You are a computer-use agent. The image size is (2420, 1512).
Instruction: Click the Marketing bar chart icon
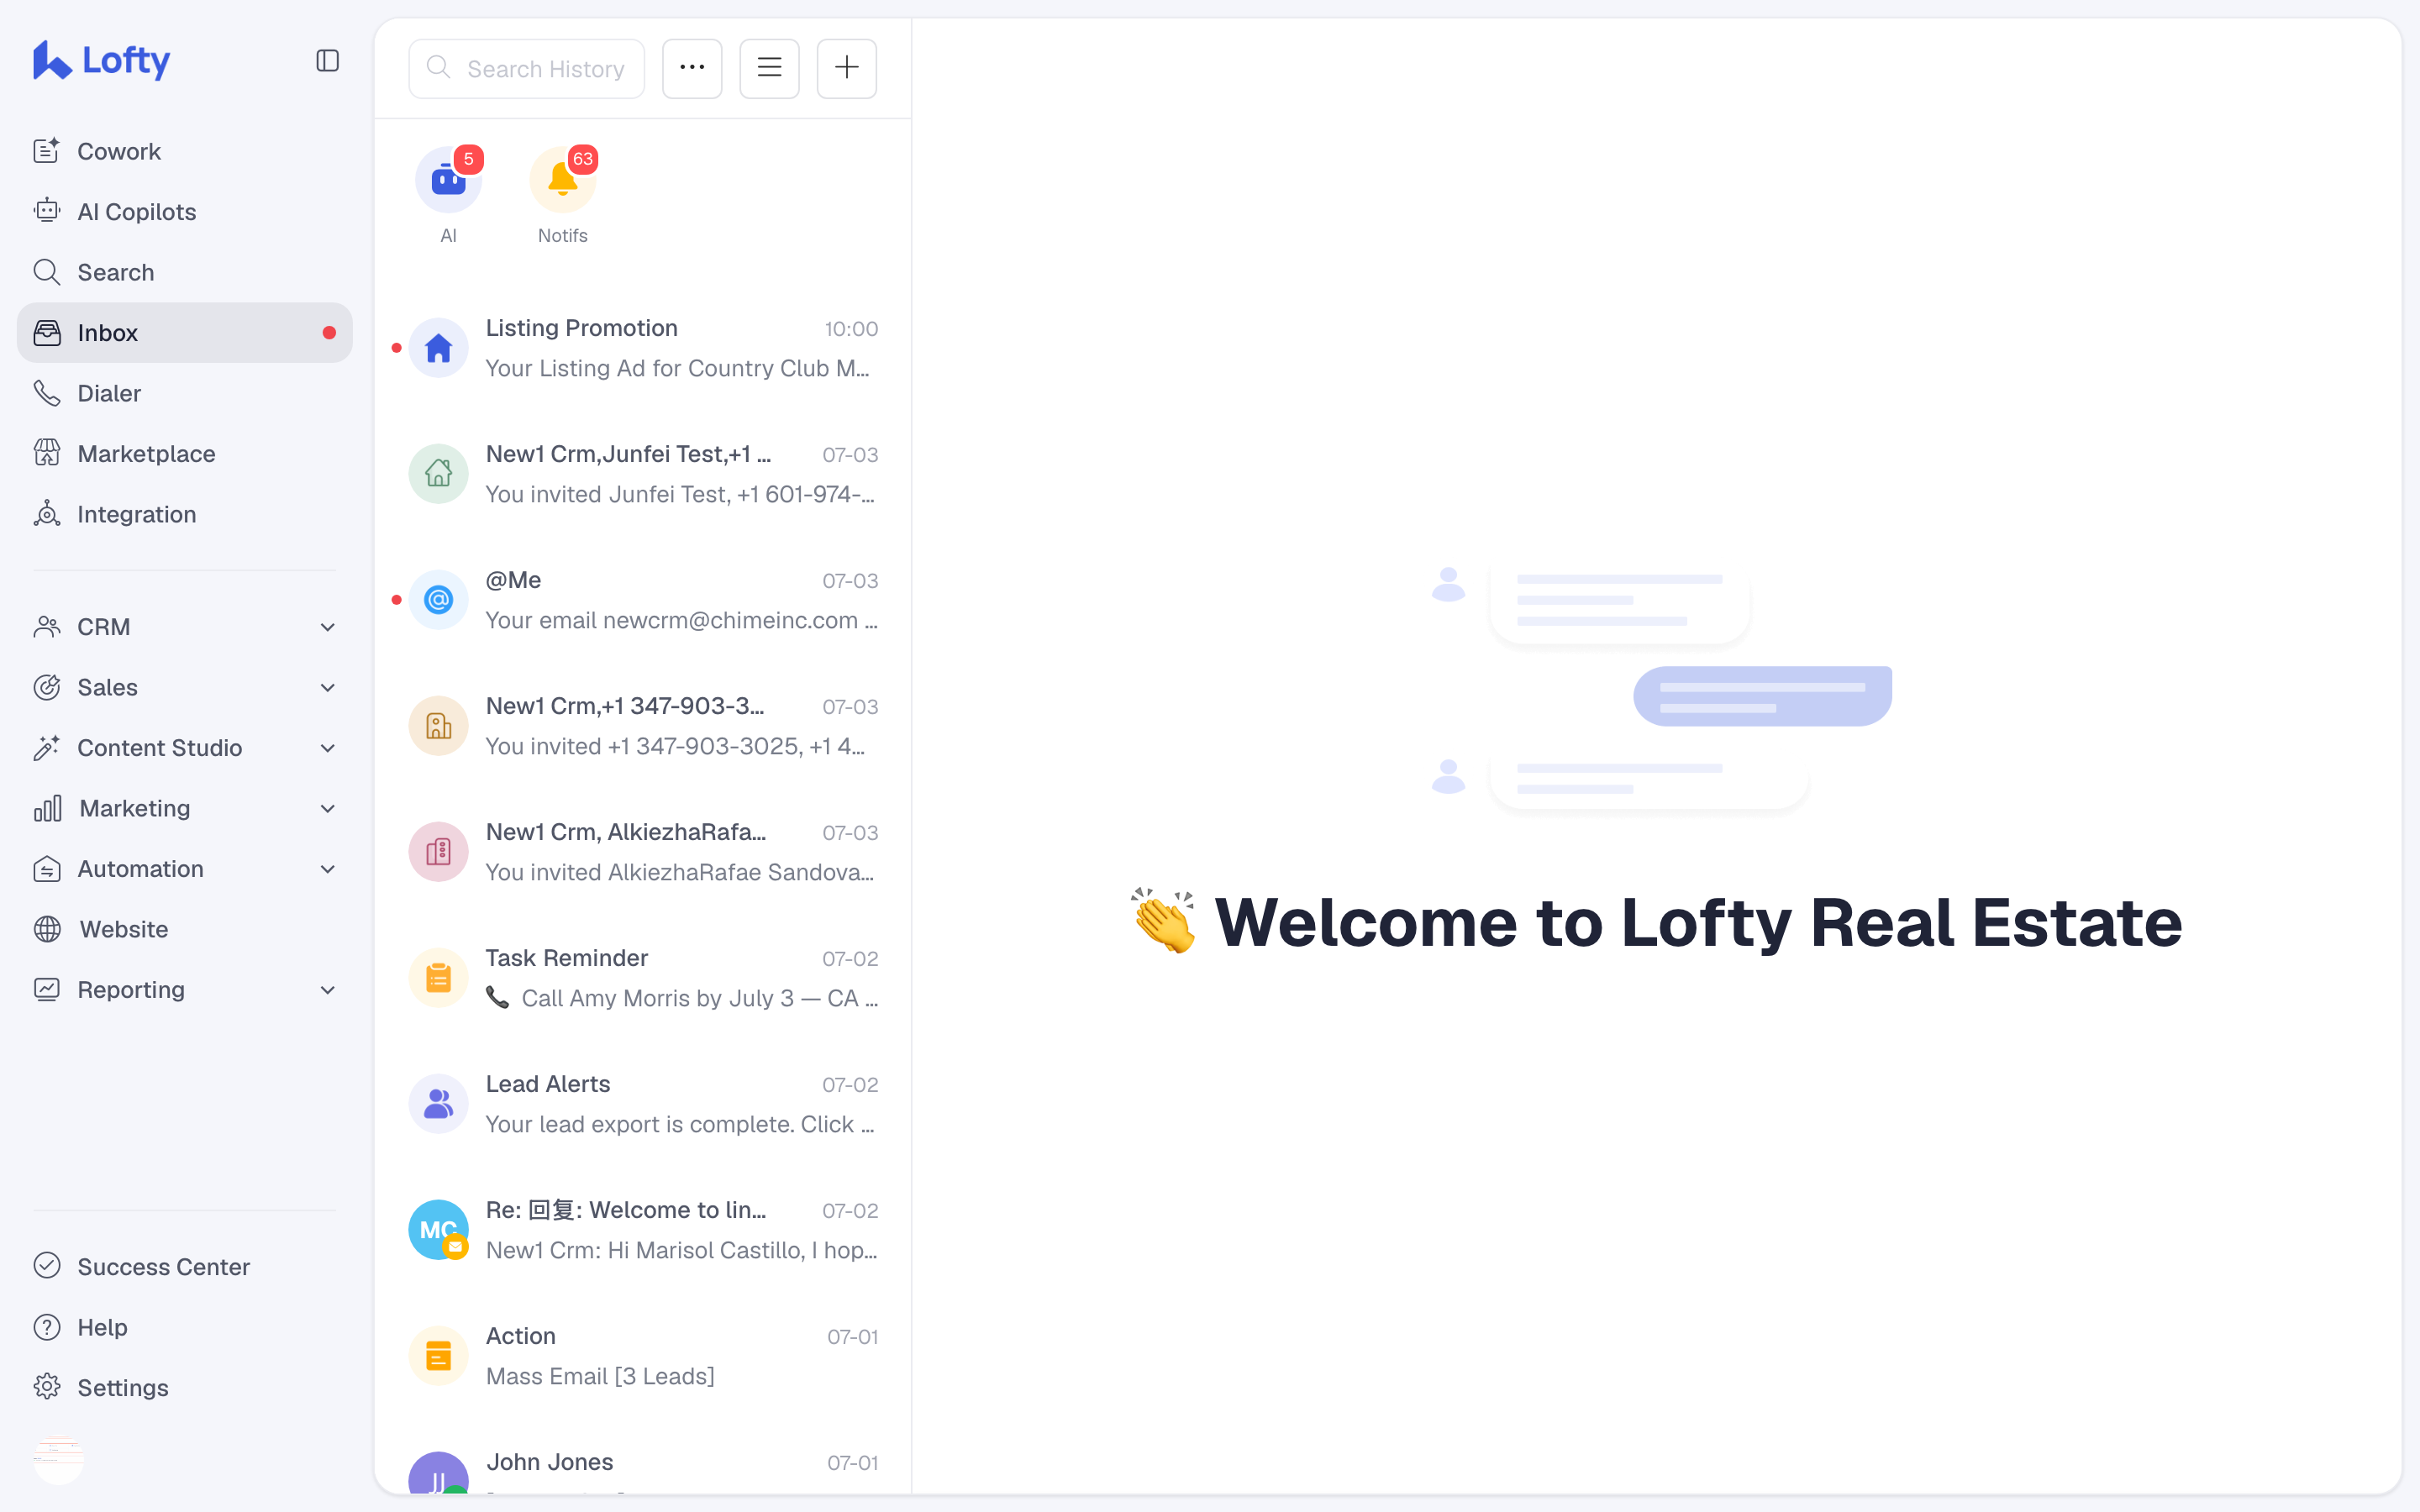click(x=47, y=809)
